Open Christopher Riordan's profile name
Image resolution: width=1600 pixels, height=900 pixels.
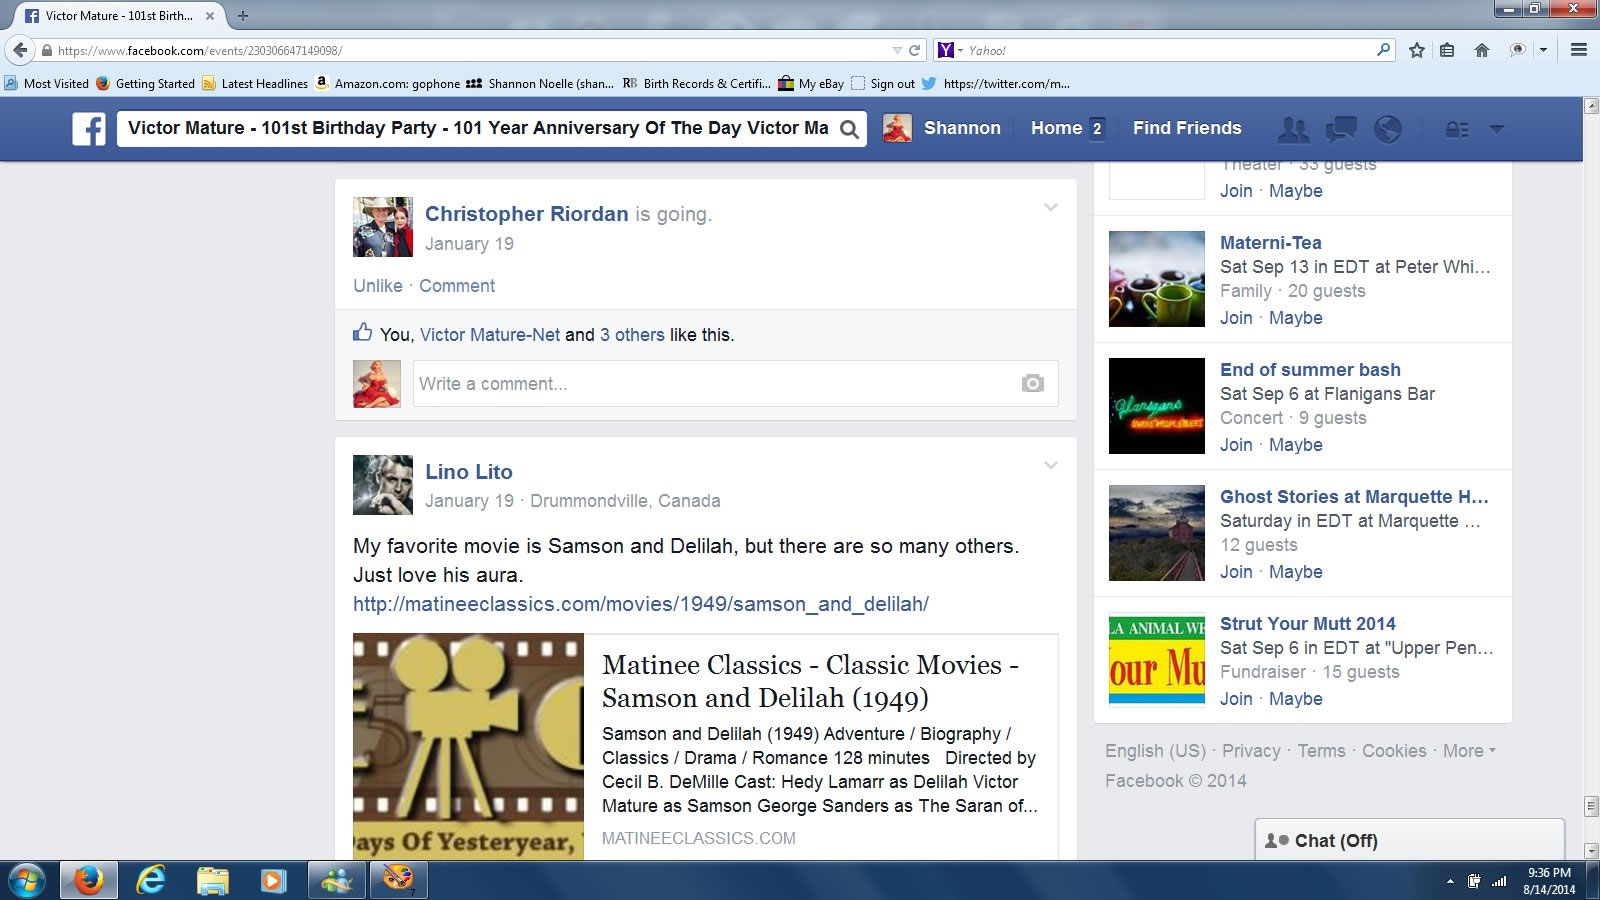coord(527,214)
